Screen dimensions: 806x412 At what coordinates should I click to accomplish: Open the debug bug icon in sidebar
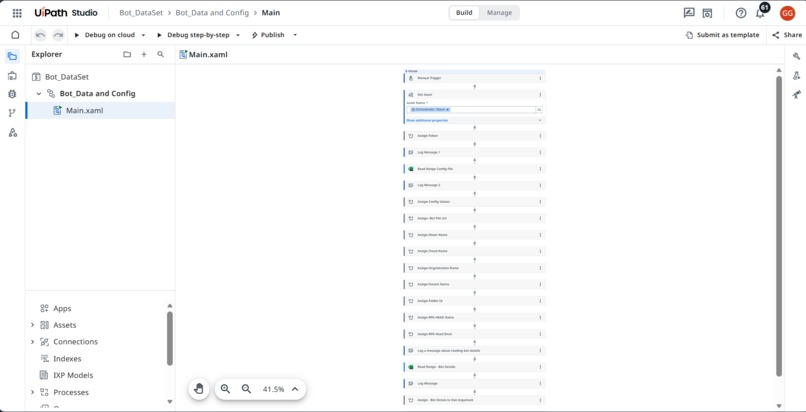pyautogui.click(x=13, y=94)
